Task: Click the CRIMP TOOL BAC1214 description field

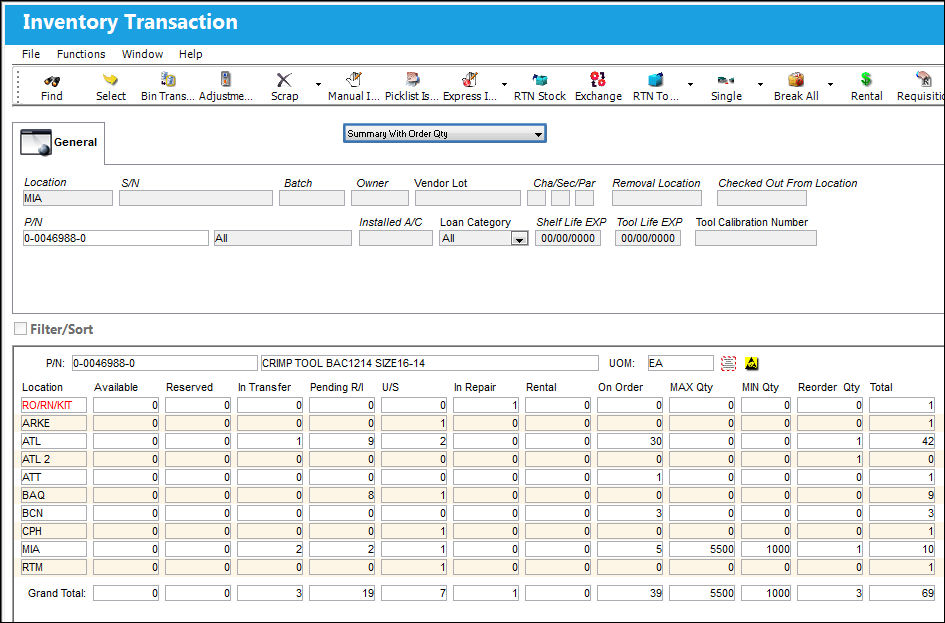Action: click(430, 363)
